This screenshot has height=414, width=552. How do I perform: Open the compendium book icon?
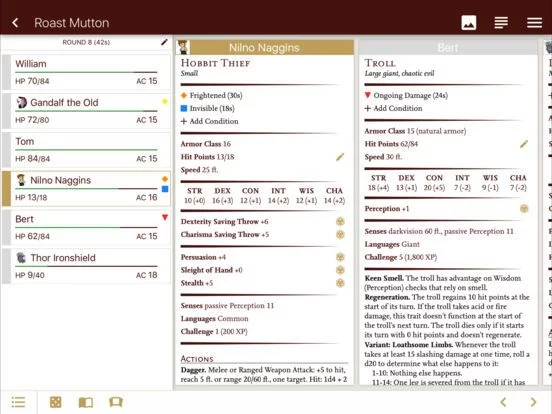tap(86, 402)
